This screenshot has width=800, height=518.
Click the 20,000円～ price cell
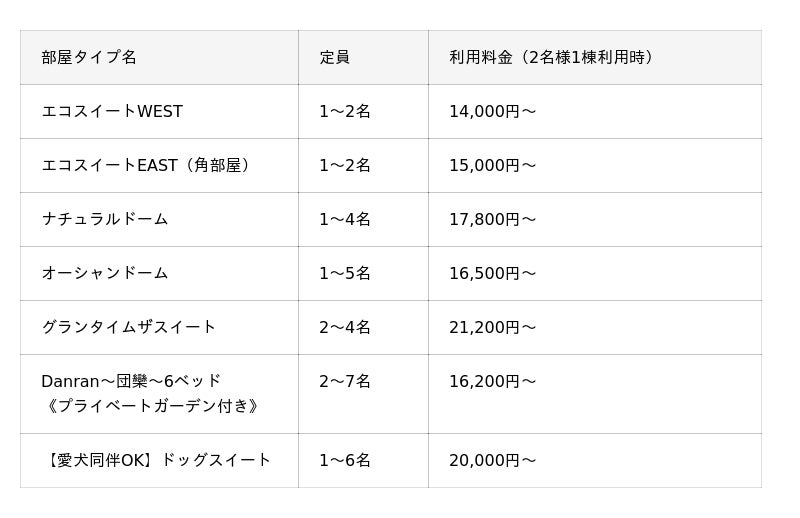click(x=492, y=460)
